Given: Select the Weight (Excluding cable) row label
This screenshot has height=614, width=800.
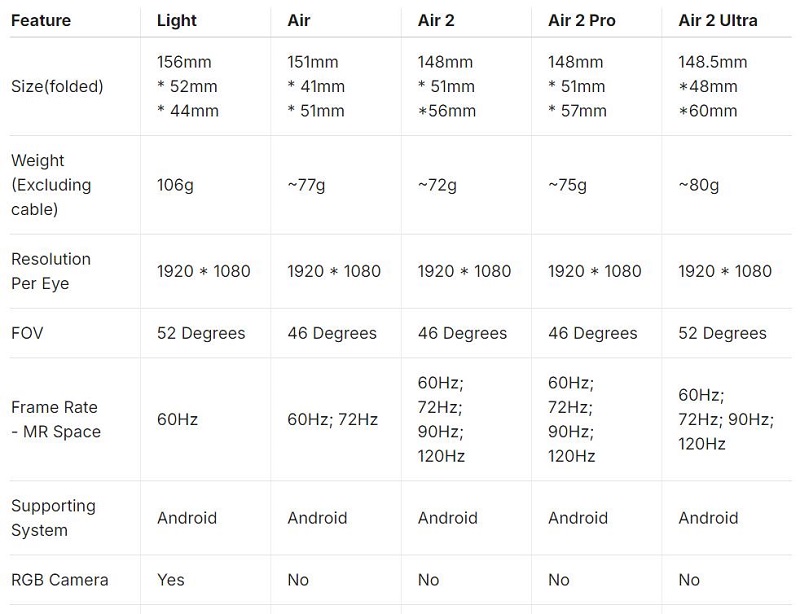Looking at the screenshot, I should pyautogui.click(x=51, y=185).
